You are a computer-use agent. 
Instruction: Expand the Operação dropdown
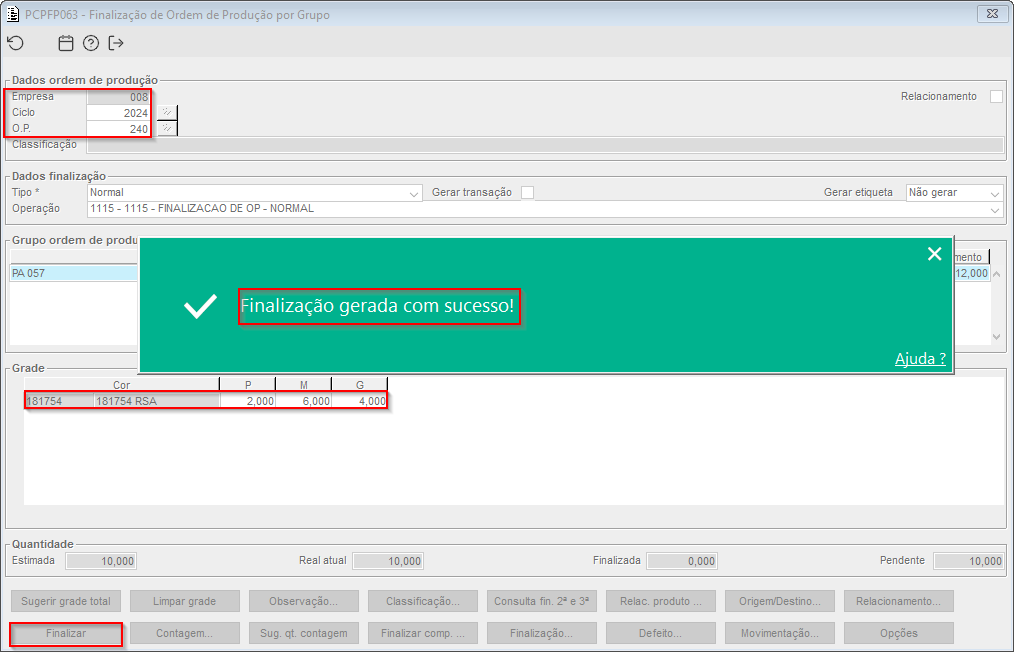point(995,209)
